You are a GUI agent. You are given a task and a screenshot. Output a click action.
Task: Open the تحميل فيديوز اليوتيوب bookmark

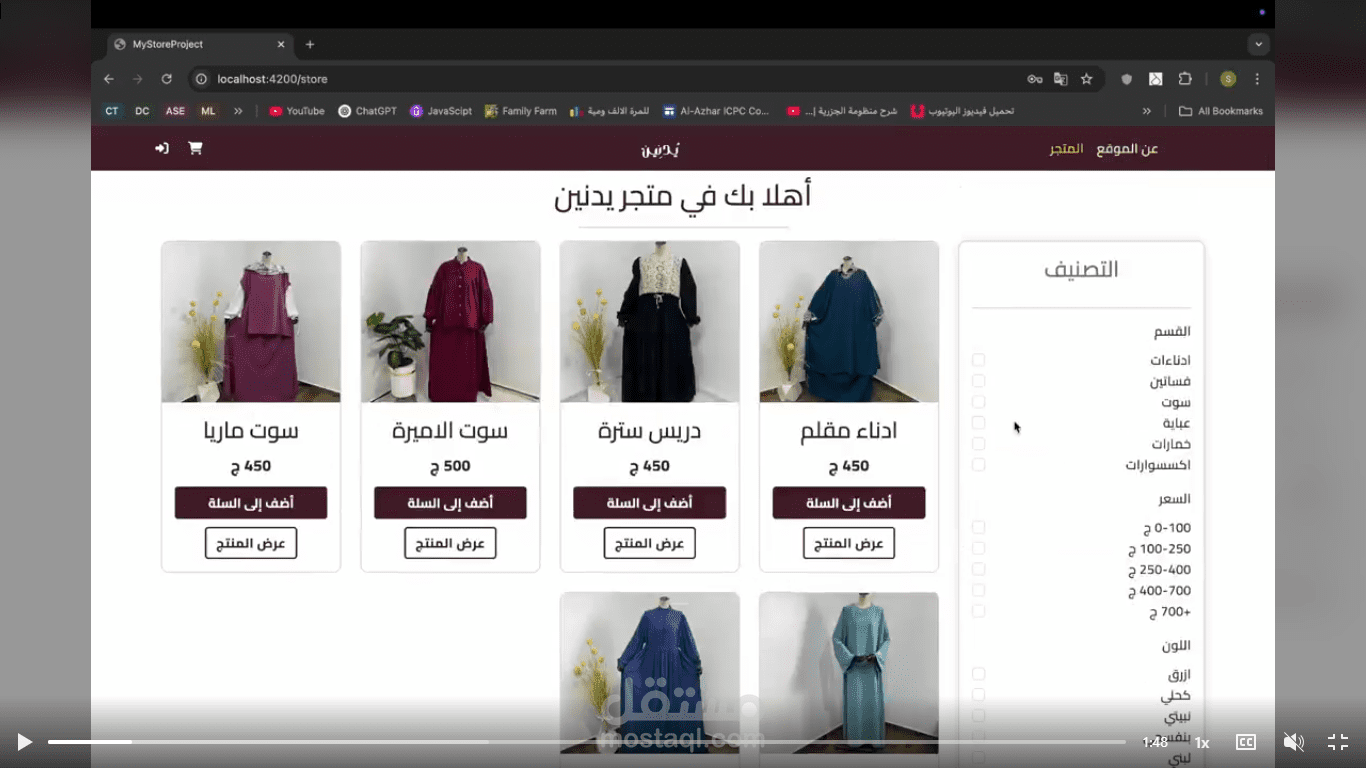[x=962, y=111]
